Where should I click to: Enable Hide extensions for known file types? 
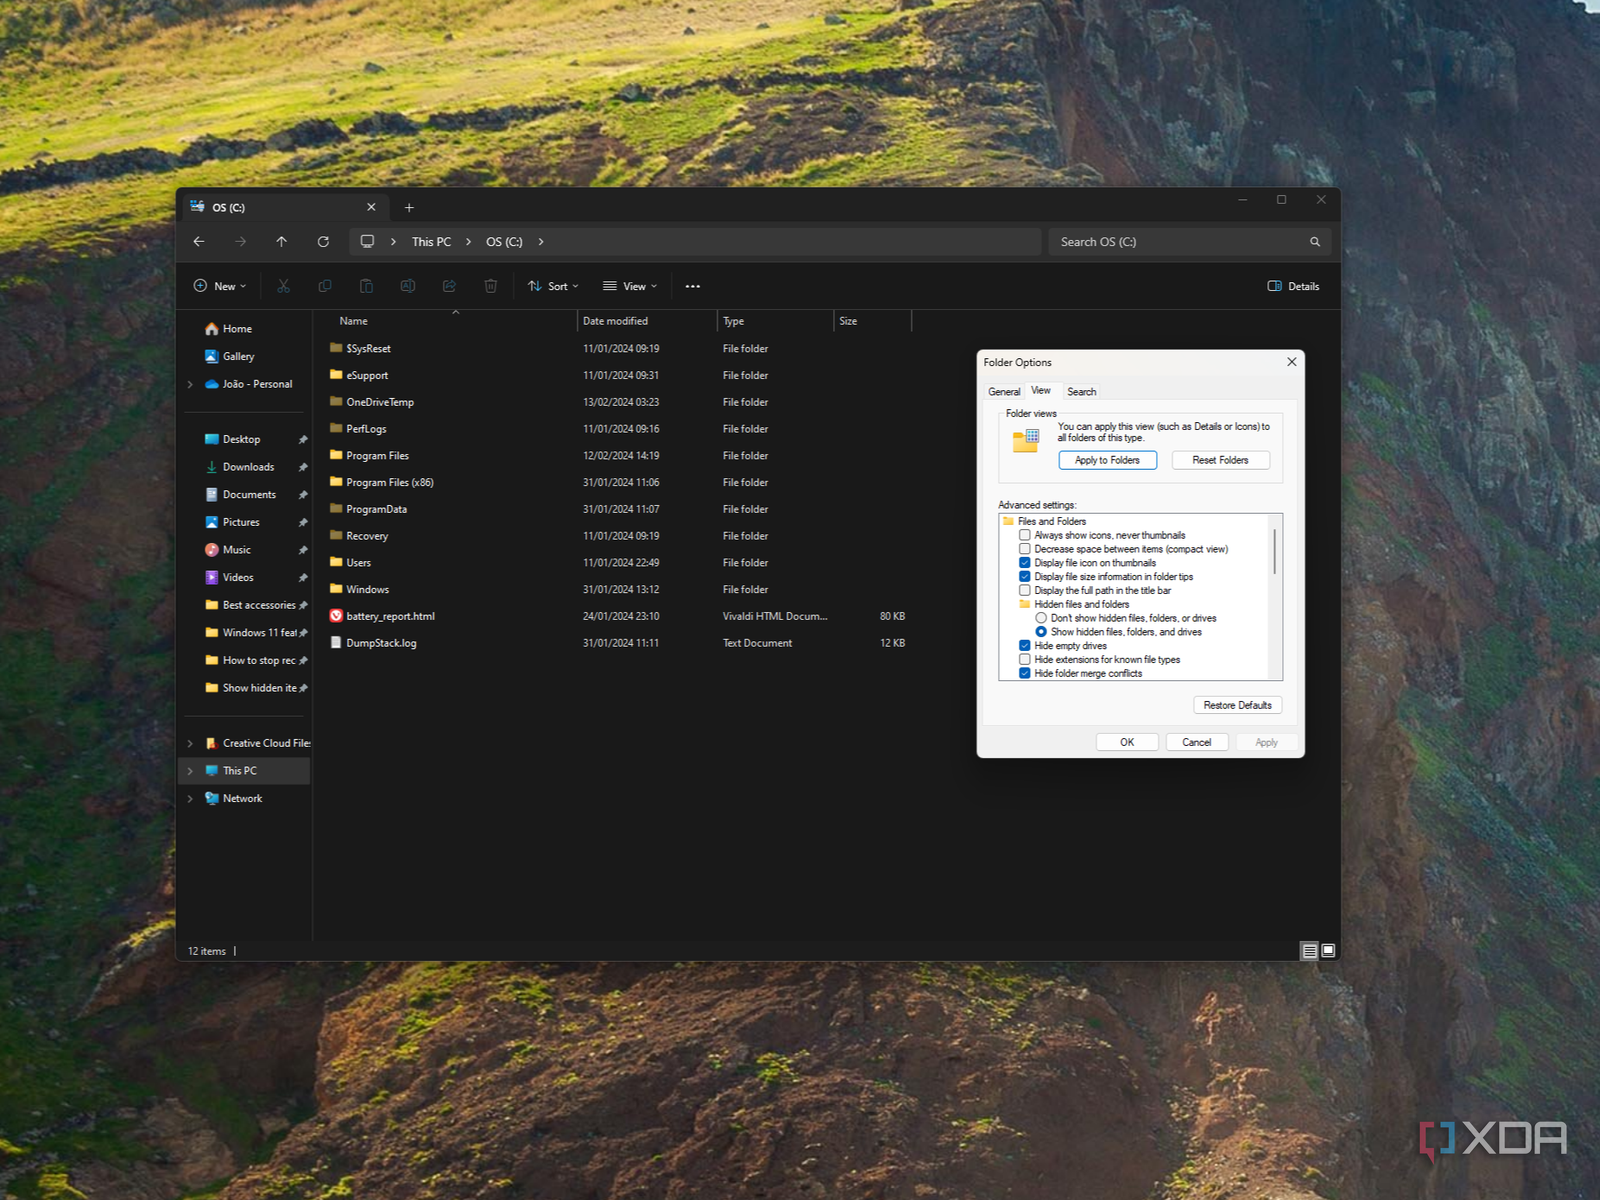[x=1025, y=660]
